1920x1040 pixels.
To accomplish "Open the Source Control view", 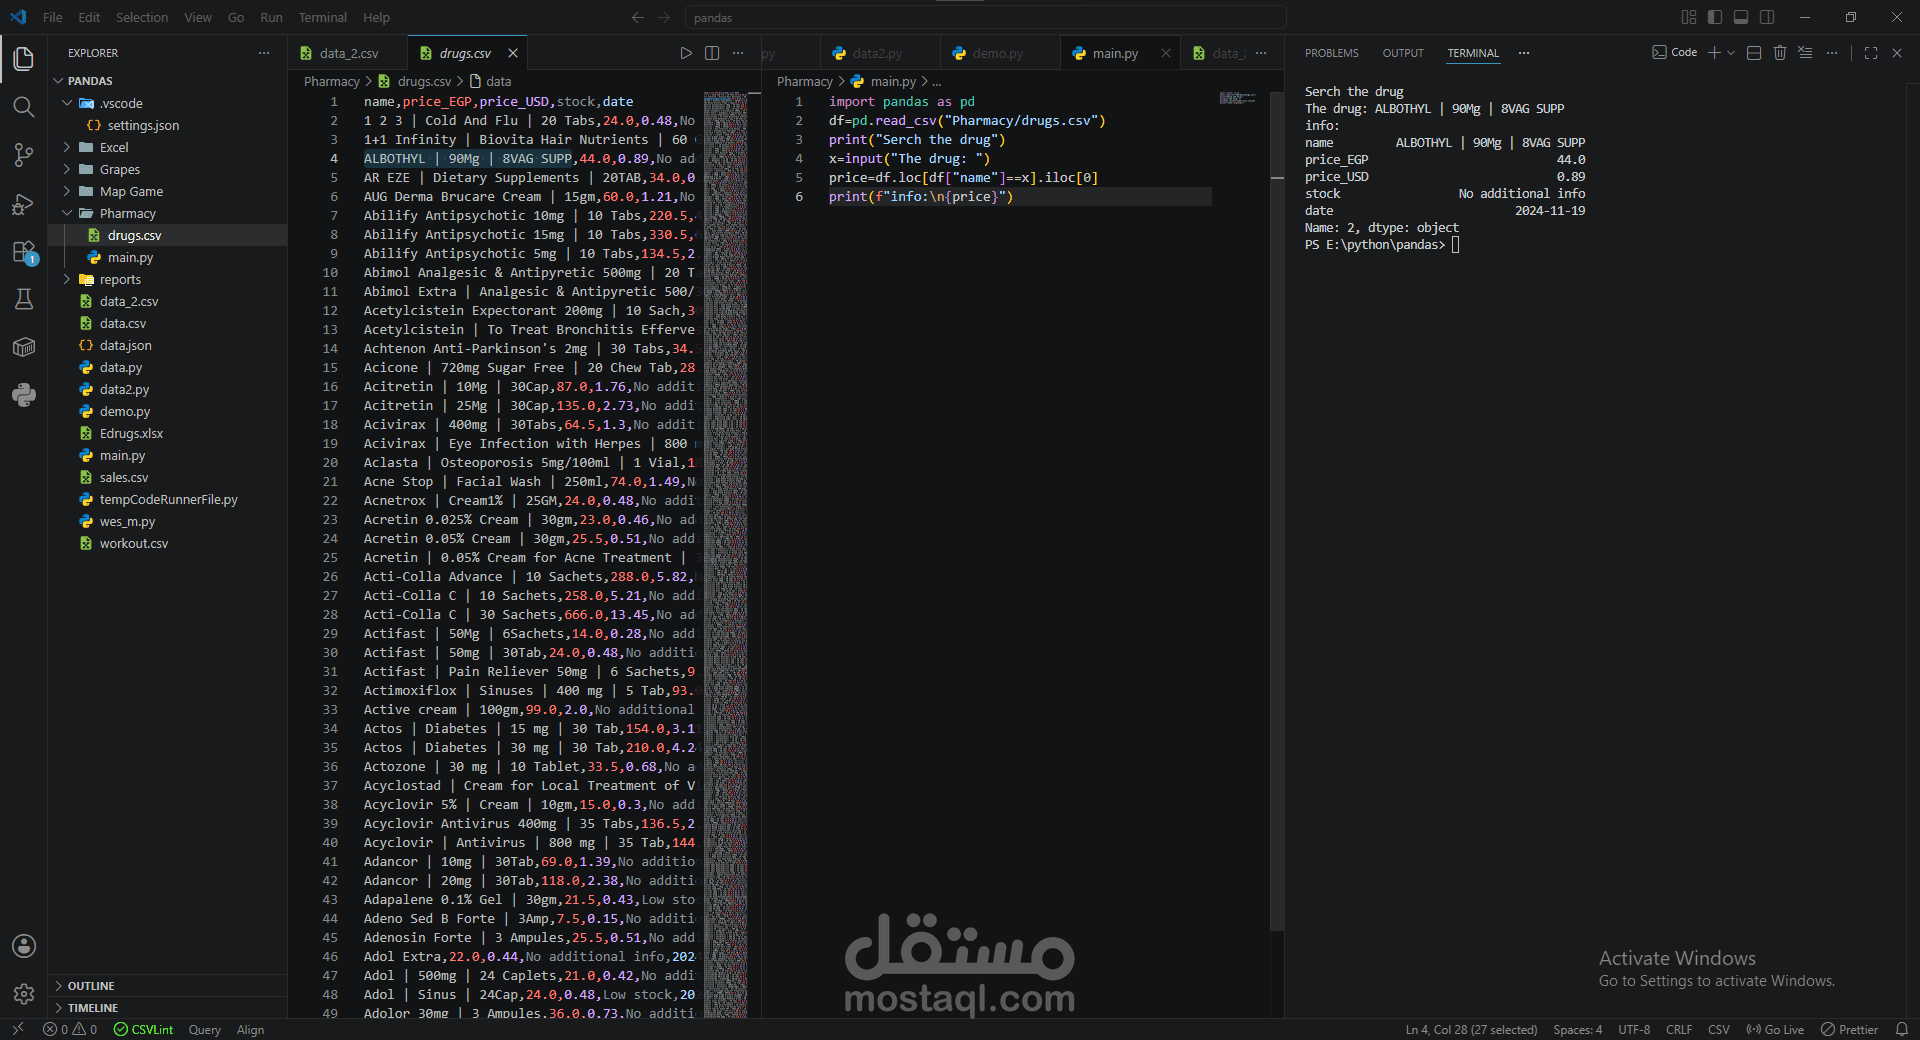I will 24,155.
